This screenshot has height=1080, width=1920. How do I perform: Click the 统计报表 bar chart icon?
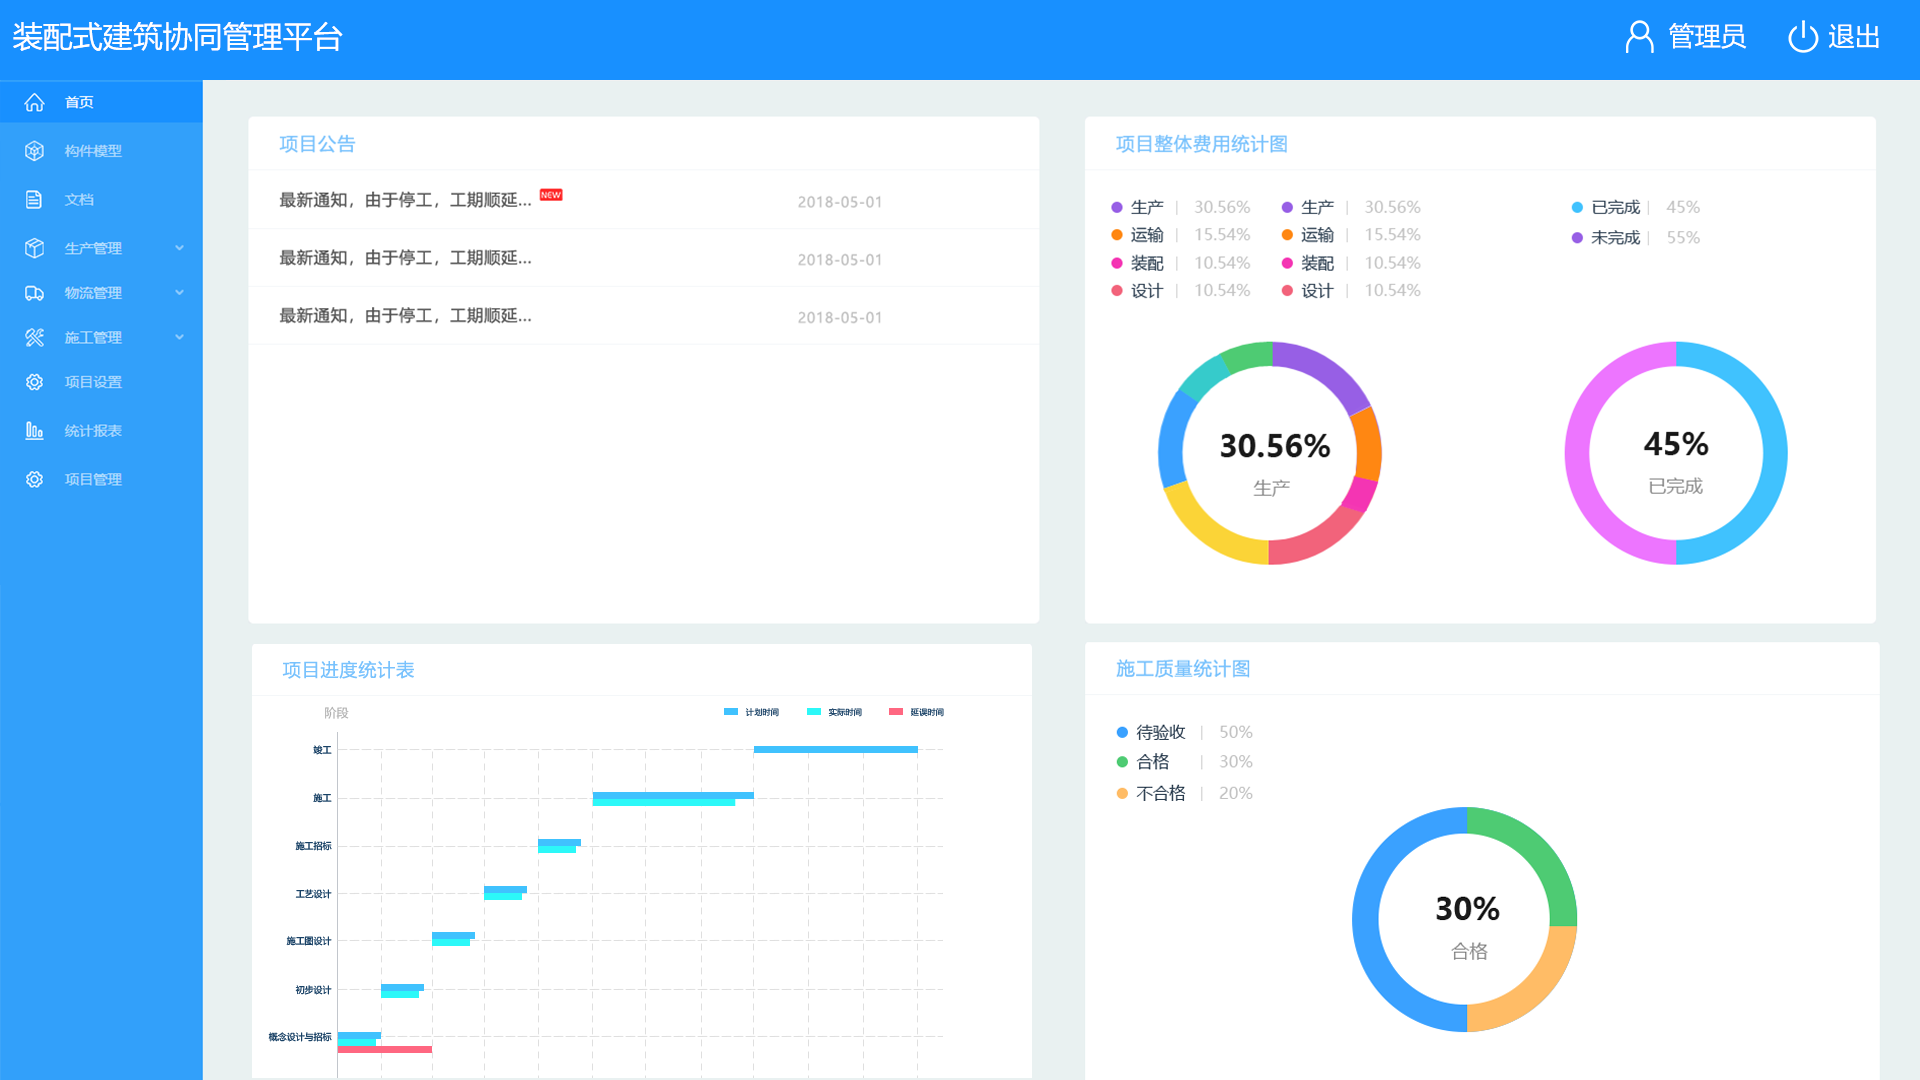click(35, 431)
